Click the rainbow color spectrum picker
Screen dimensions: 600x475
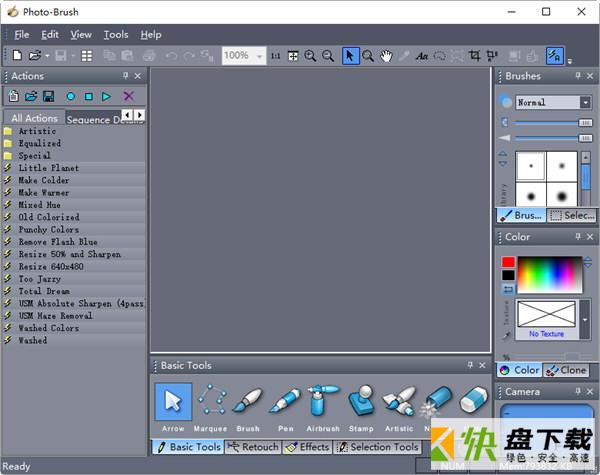pos(550,275)
